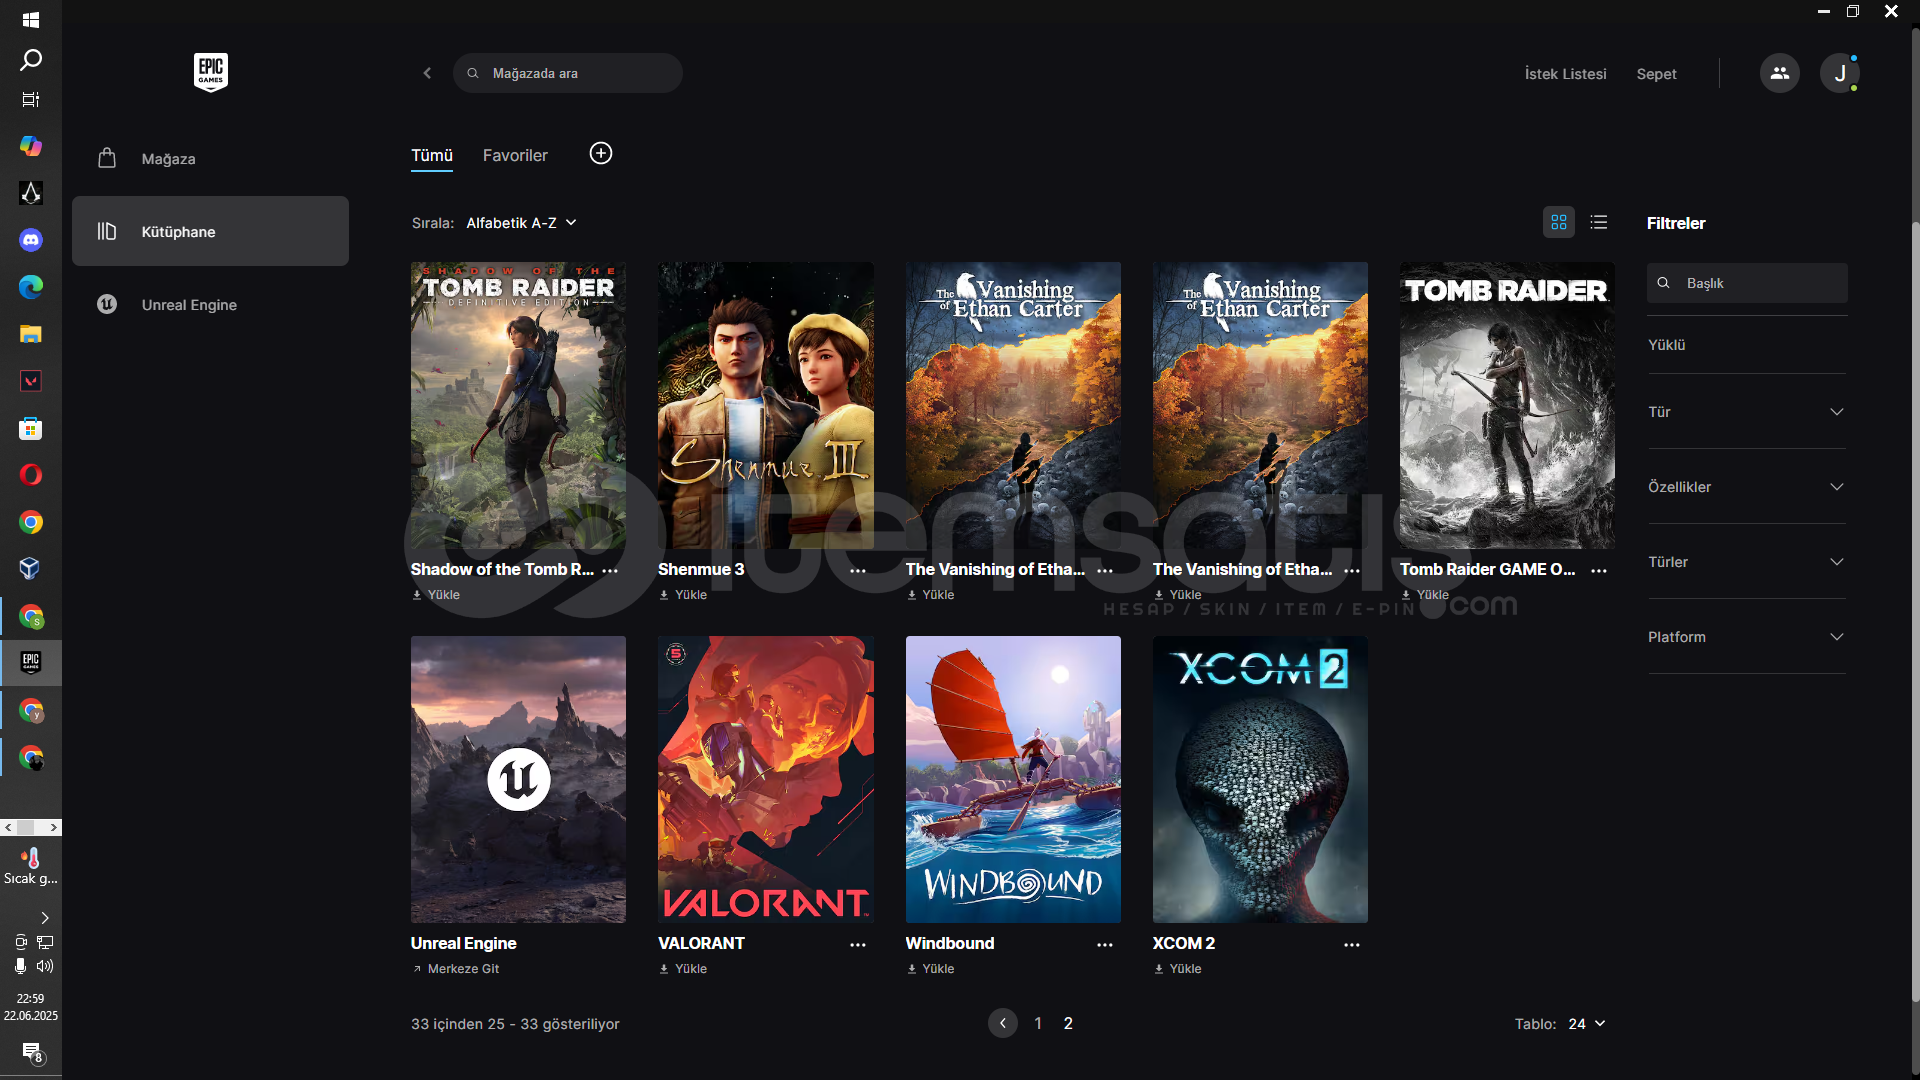Screen dimensions: 1920x1080
Task: Expand the Türler filter
Action: [x=1746, y=561]
